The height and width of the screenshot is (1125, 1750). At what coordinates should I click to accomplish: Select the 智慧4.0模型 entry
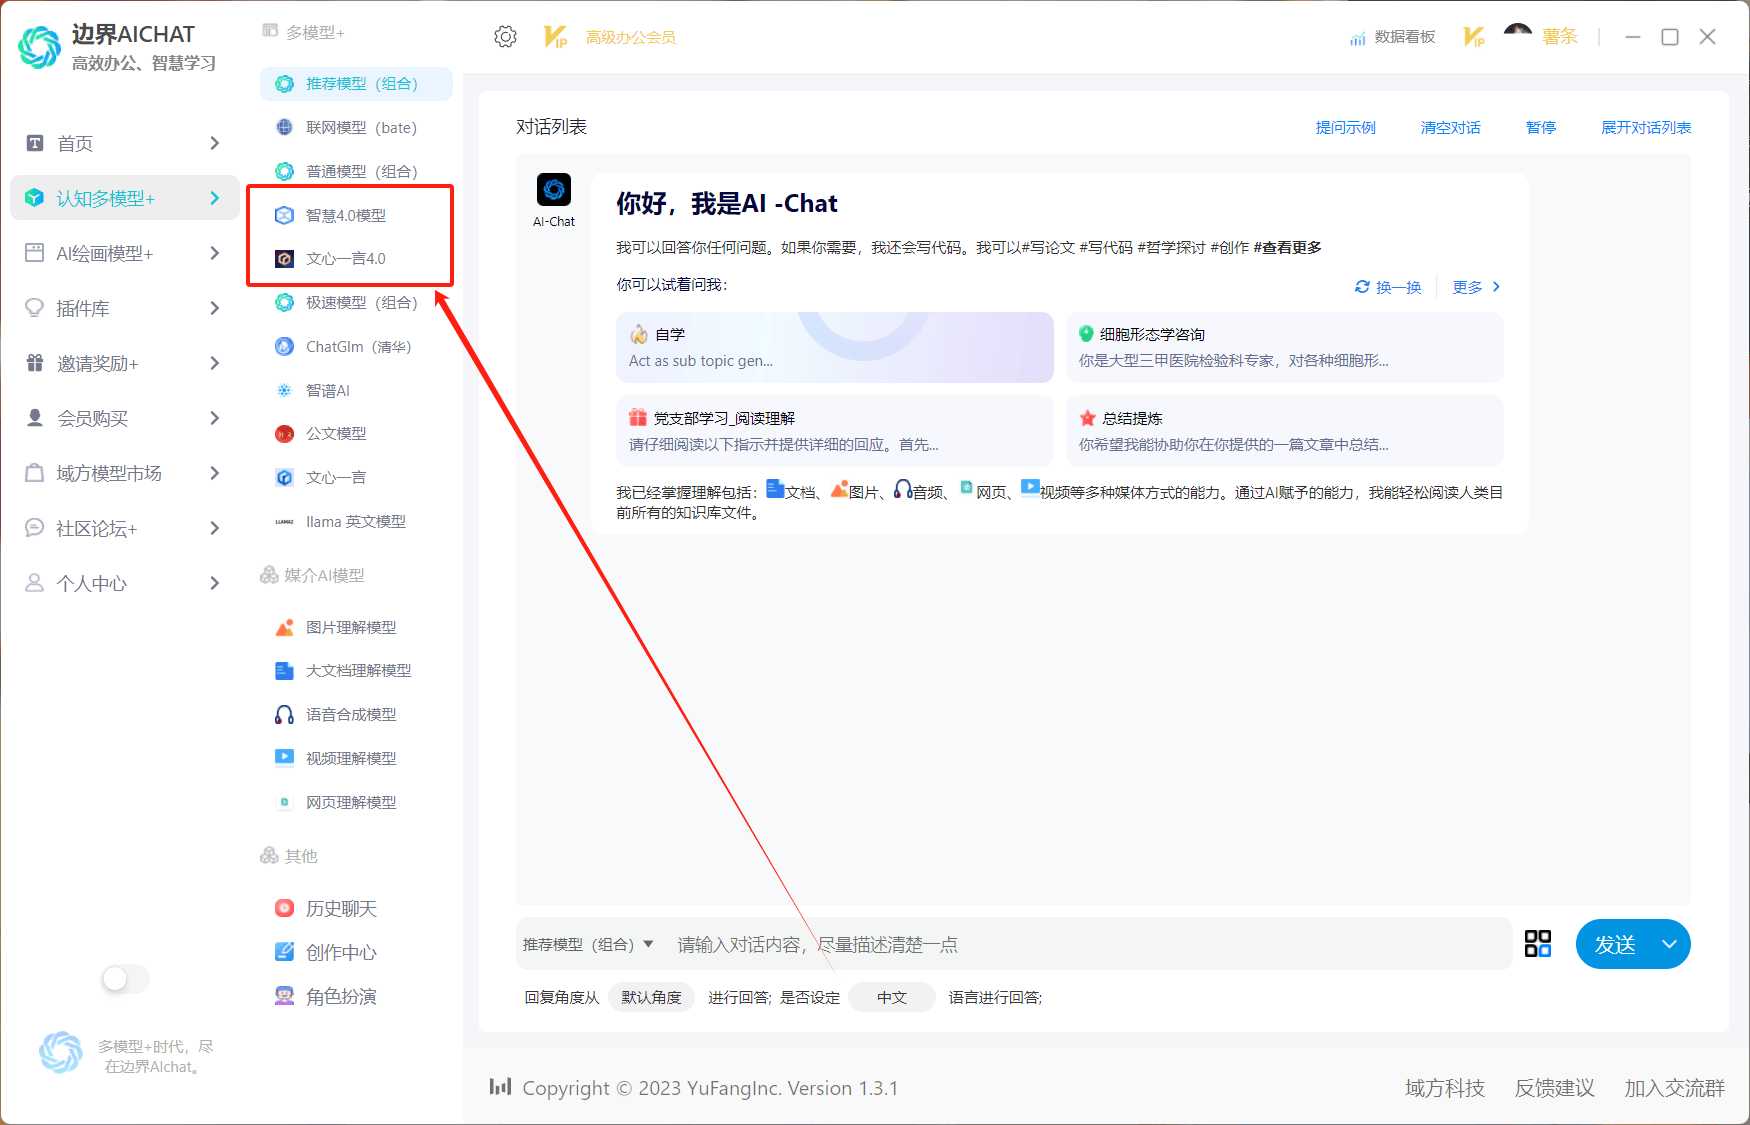(345, 215)
